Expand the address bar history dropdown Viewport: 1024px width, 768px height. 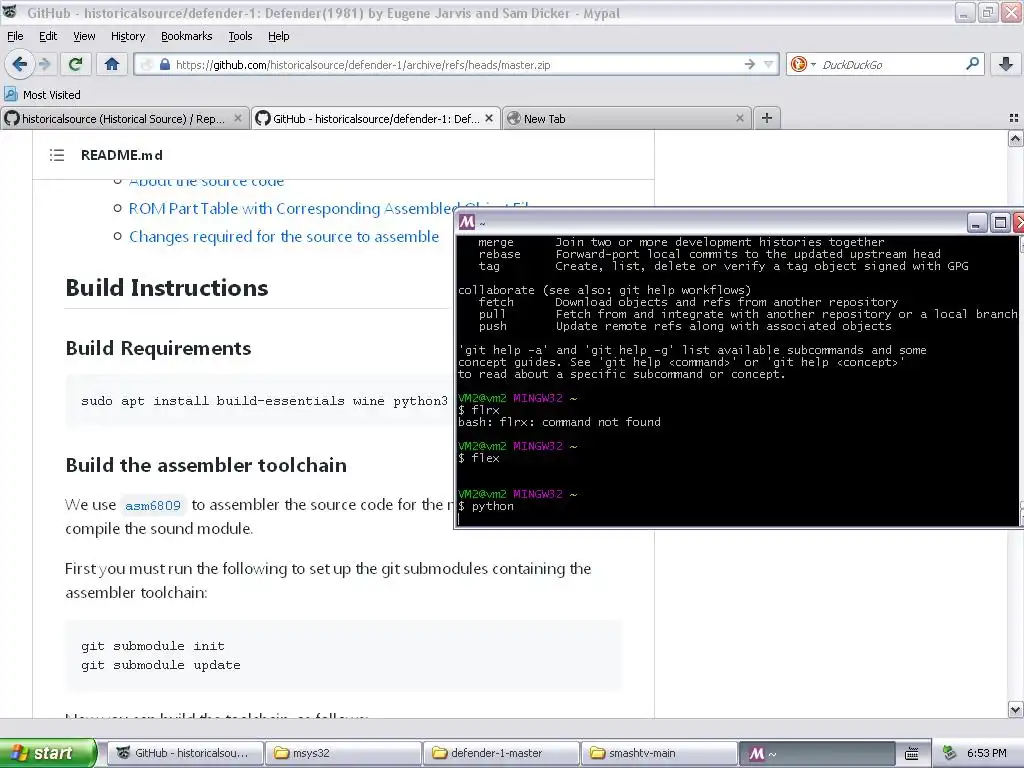click(769, 64)
